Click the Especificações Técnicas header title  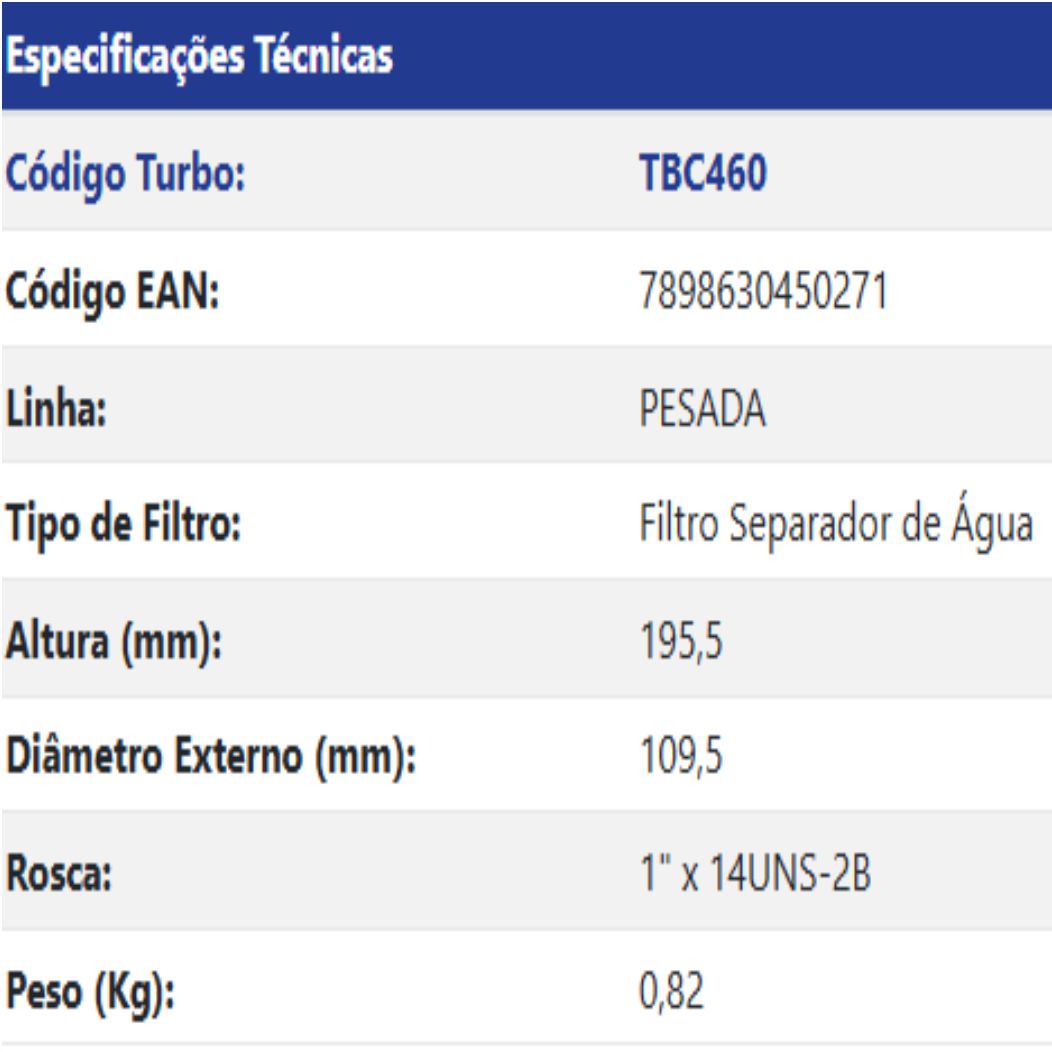point(199,57)
